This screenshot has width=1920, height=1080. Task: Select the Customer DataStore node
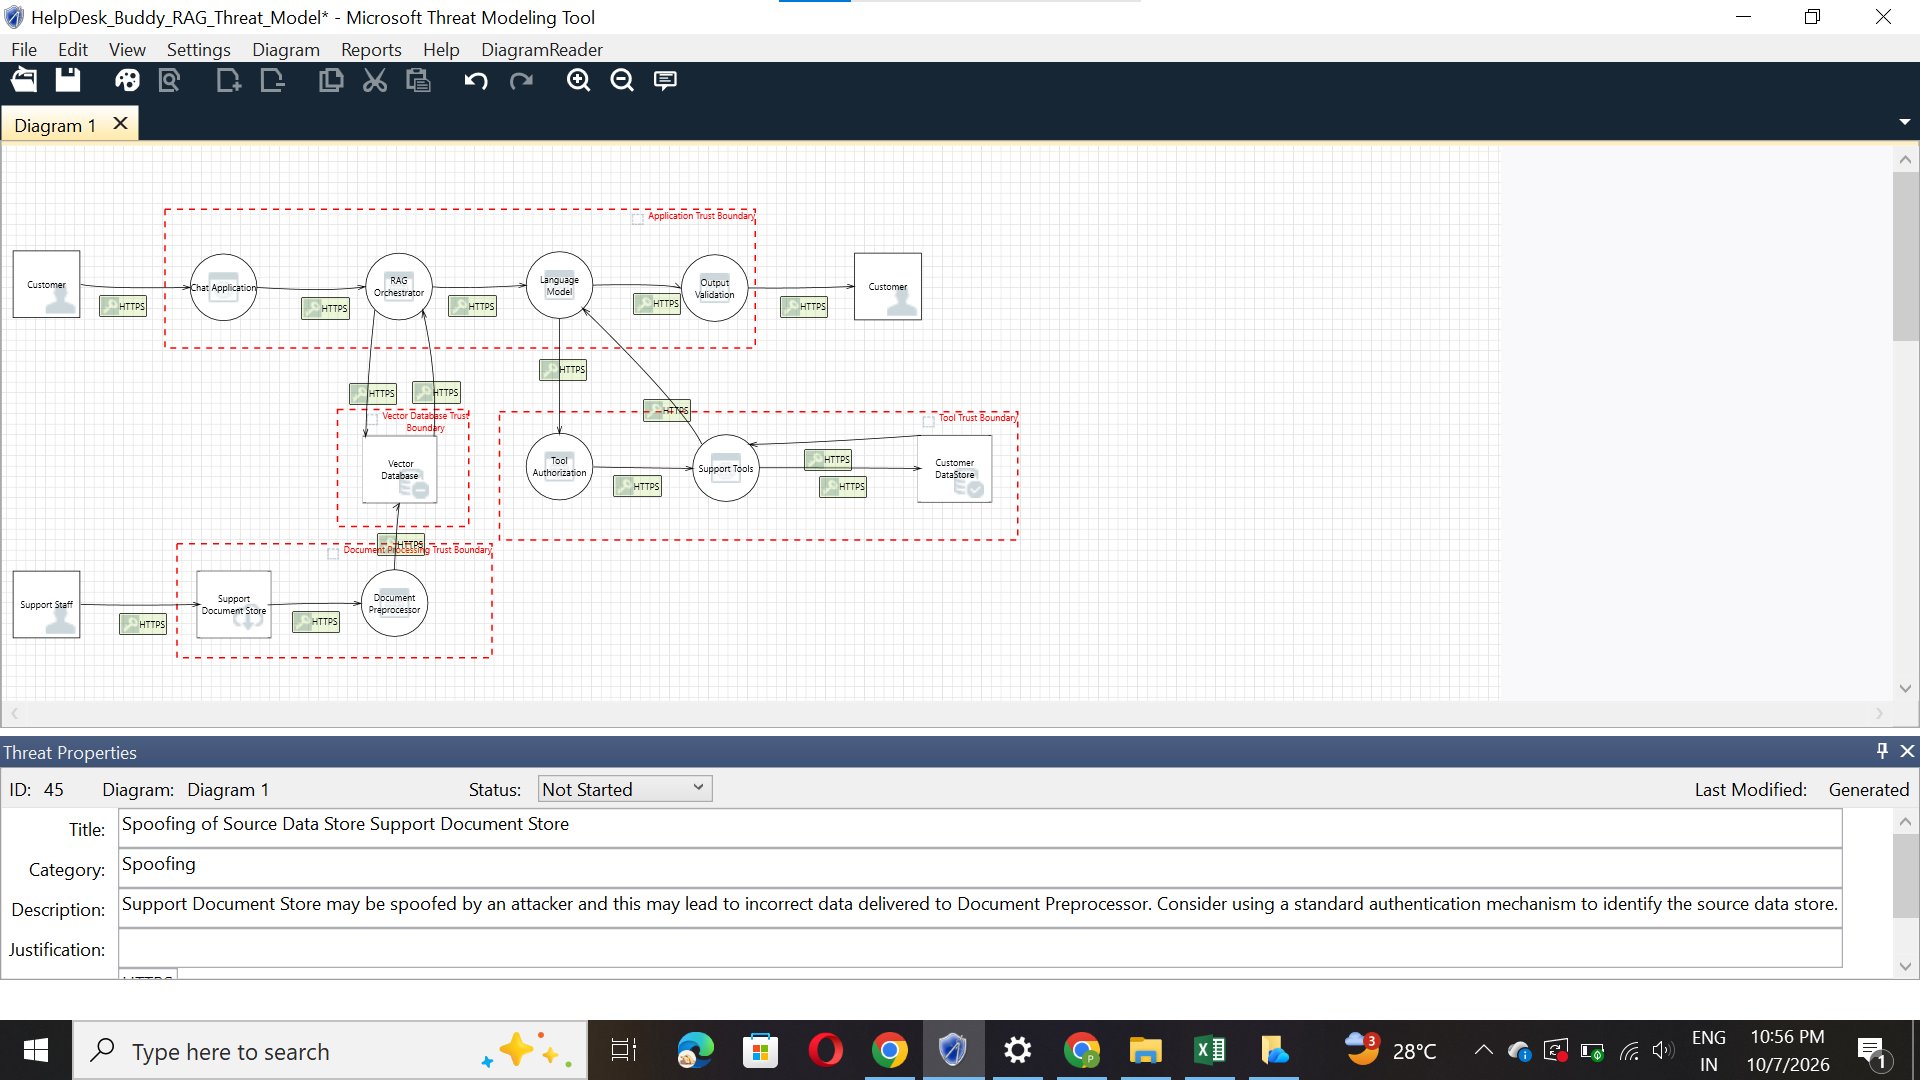tap(955, 468)
